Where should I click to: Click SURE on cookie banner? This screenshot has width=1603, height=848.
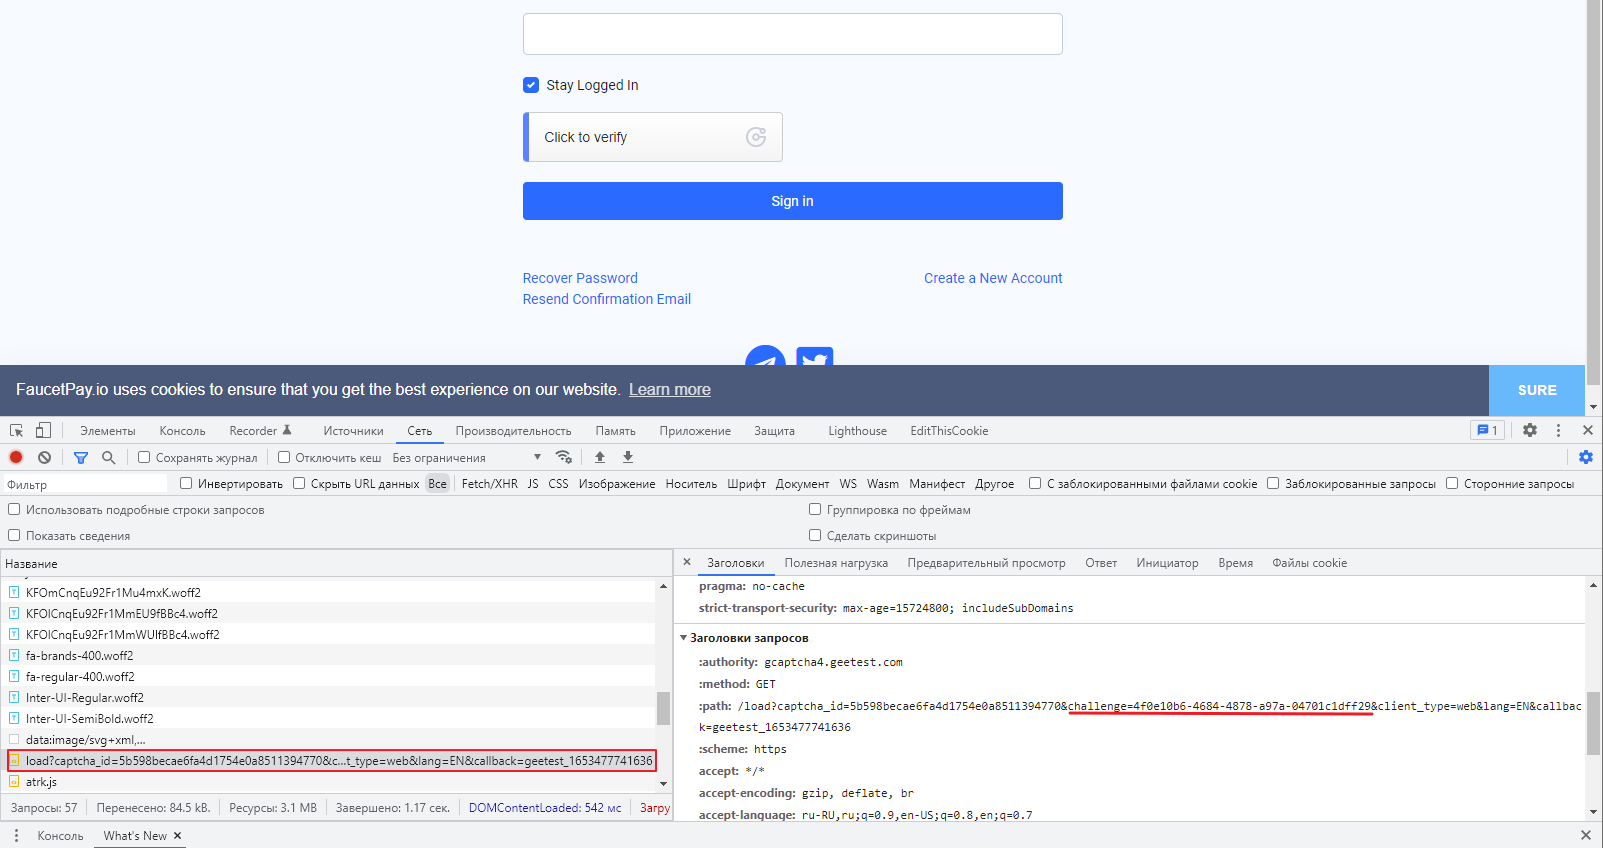[x=1537, y=390]
